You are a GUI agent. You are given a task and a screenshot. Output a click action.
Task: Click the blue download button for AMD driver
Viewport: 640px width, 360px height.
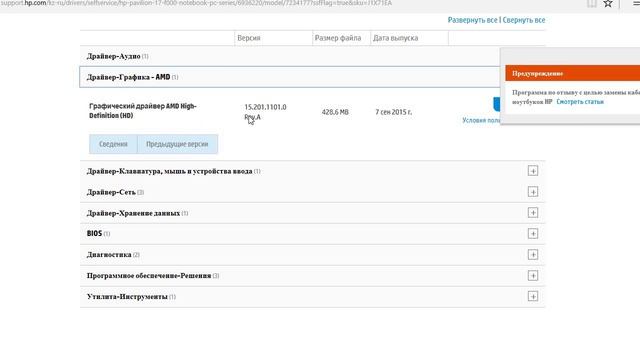click(x=497, y=104)
